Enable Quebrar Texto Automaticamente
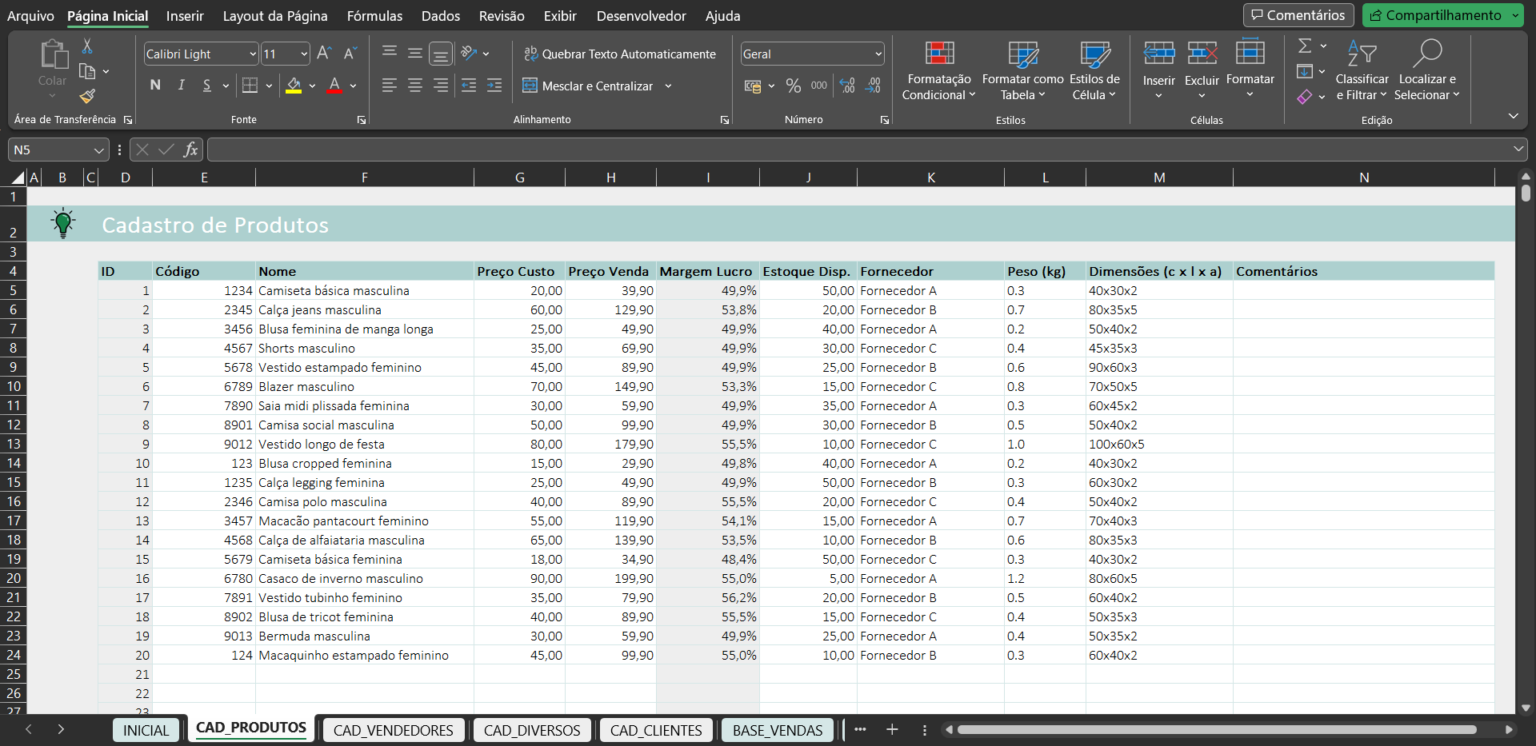Viewport: 1536px width, 746px height. pos(620,53)
